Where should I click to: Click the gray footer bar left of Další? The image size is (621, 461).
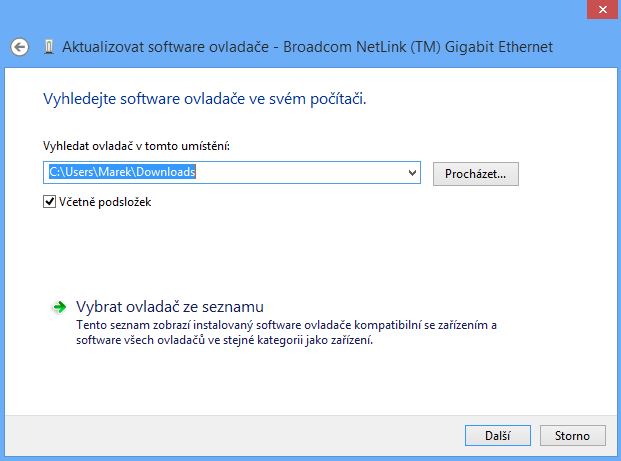(234, 436)
